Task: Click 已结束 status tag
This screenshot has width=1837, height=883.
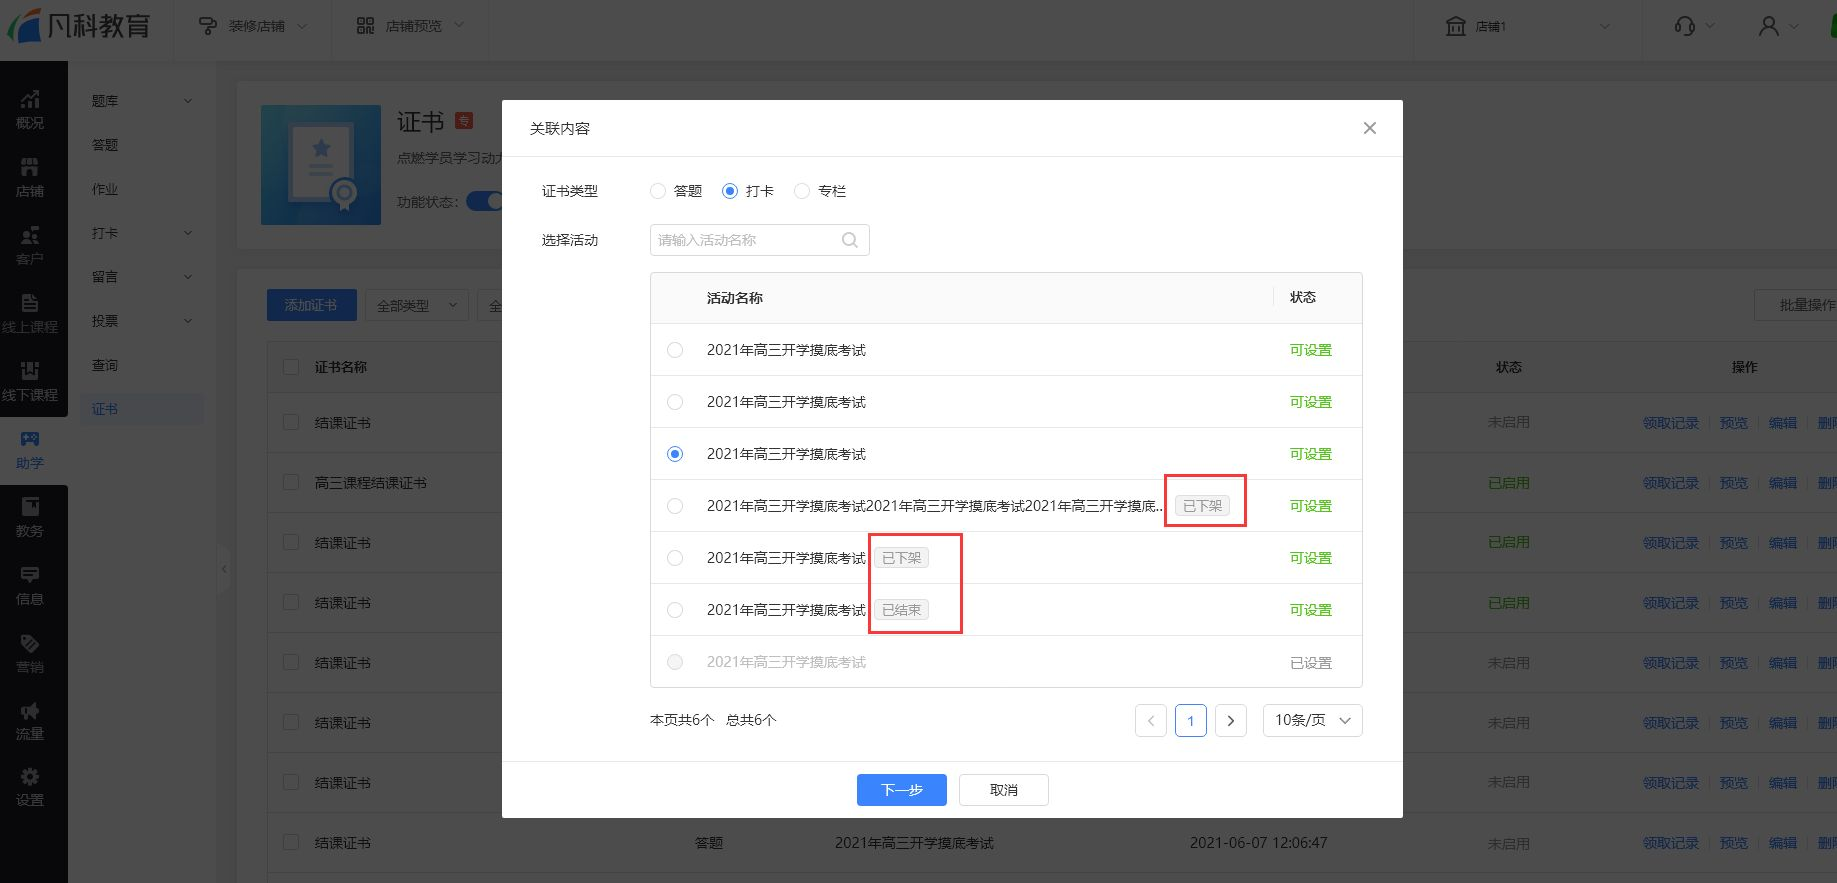Action: tap(901, 610)
